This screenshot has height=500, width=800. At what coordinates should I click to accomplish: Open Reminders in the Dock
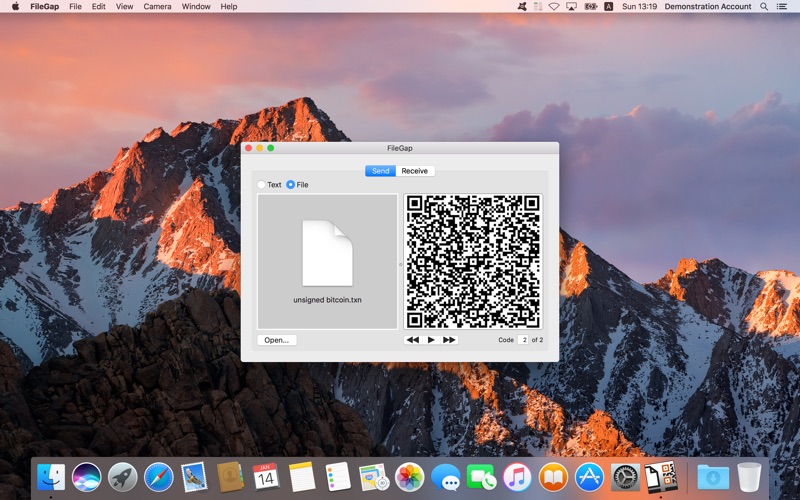(x=338, y=477)
